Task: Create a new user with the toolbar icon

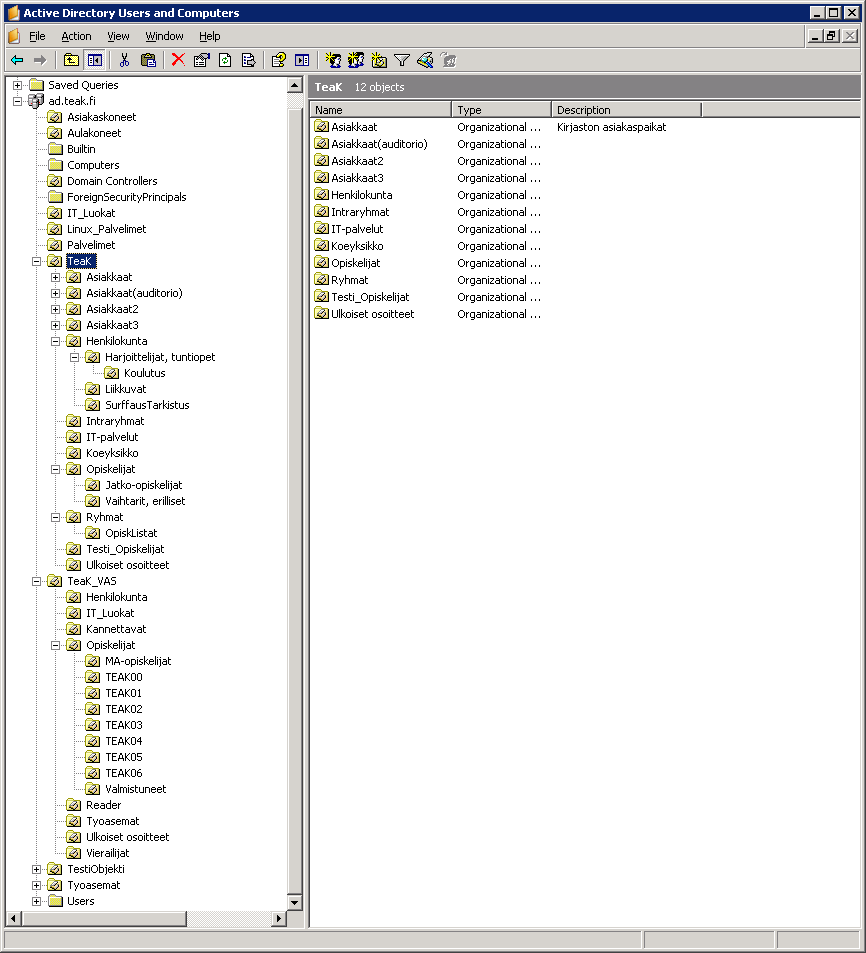Action: tap(333, 60)
